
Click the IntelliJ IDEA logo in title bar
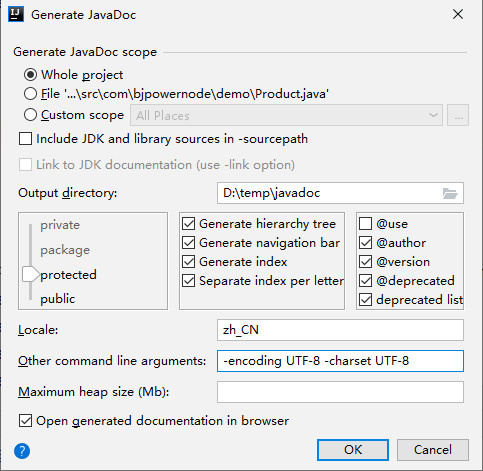pos(16,14)
